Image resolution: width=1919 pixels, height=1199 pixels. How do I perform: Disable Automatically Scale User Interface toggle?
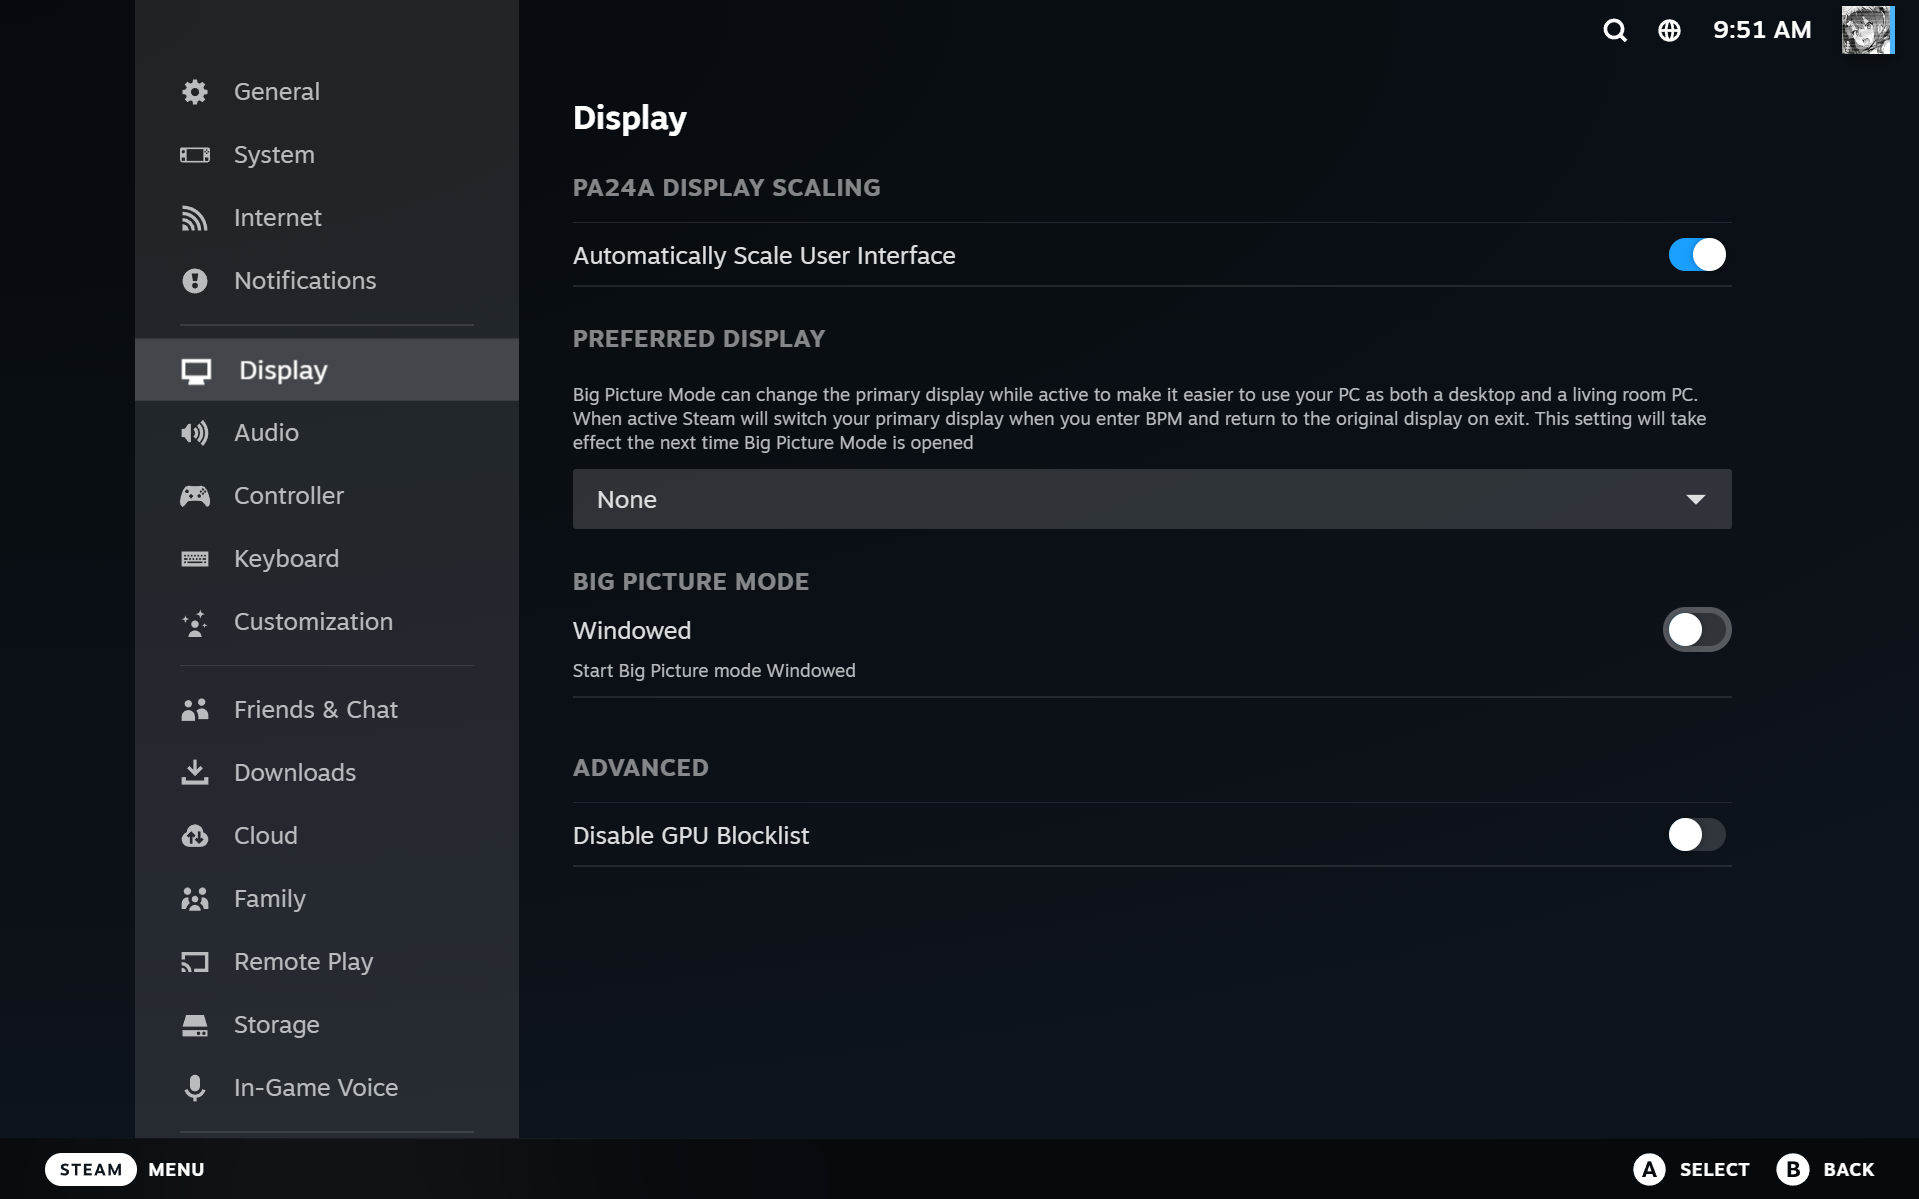coord(1697,255)
